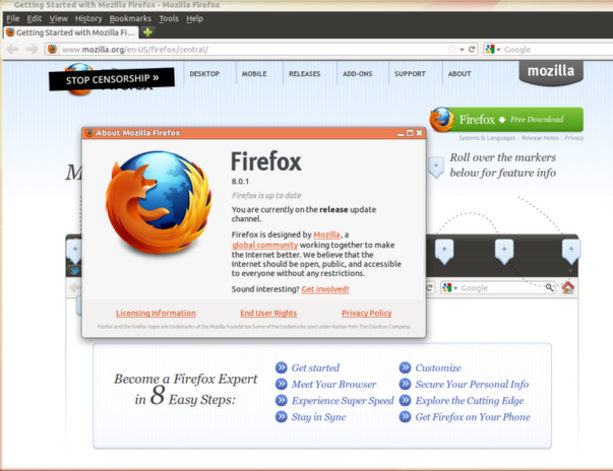Click the site identity icon in the address bar
Screen dimensions: 613x471
[52, 49]
